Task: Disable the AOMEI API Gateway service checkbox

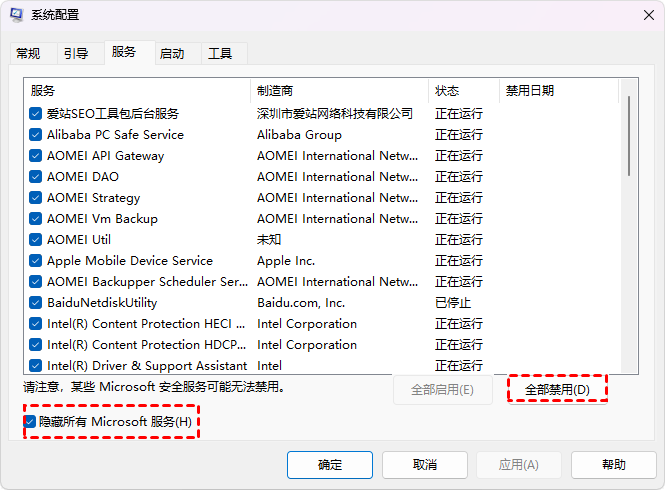Action: point(36,156)
